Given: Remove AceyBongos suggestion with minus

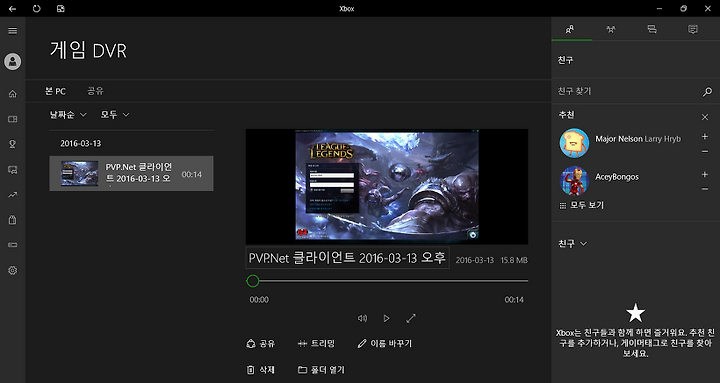Looking at the screenshot, I should click(x=705, y=189).
